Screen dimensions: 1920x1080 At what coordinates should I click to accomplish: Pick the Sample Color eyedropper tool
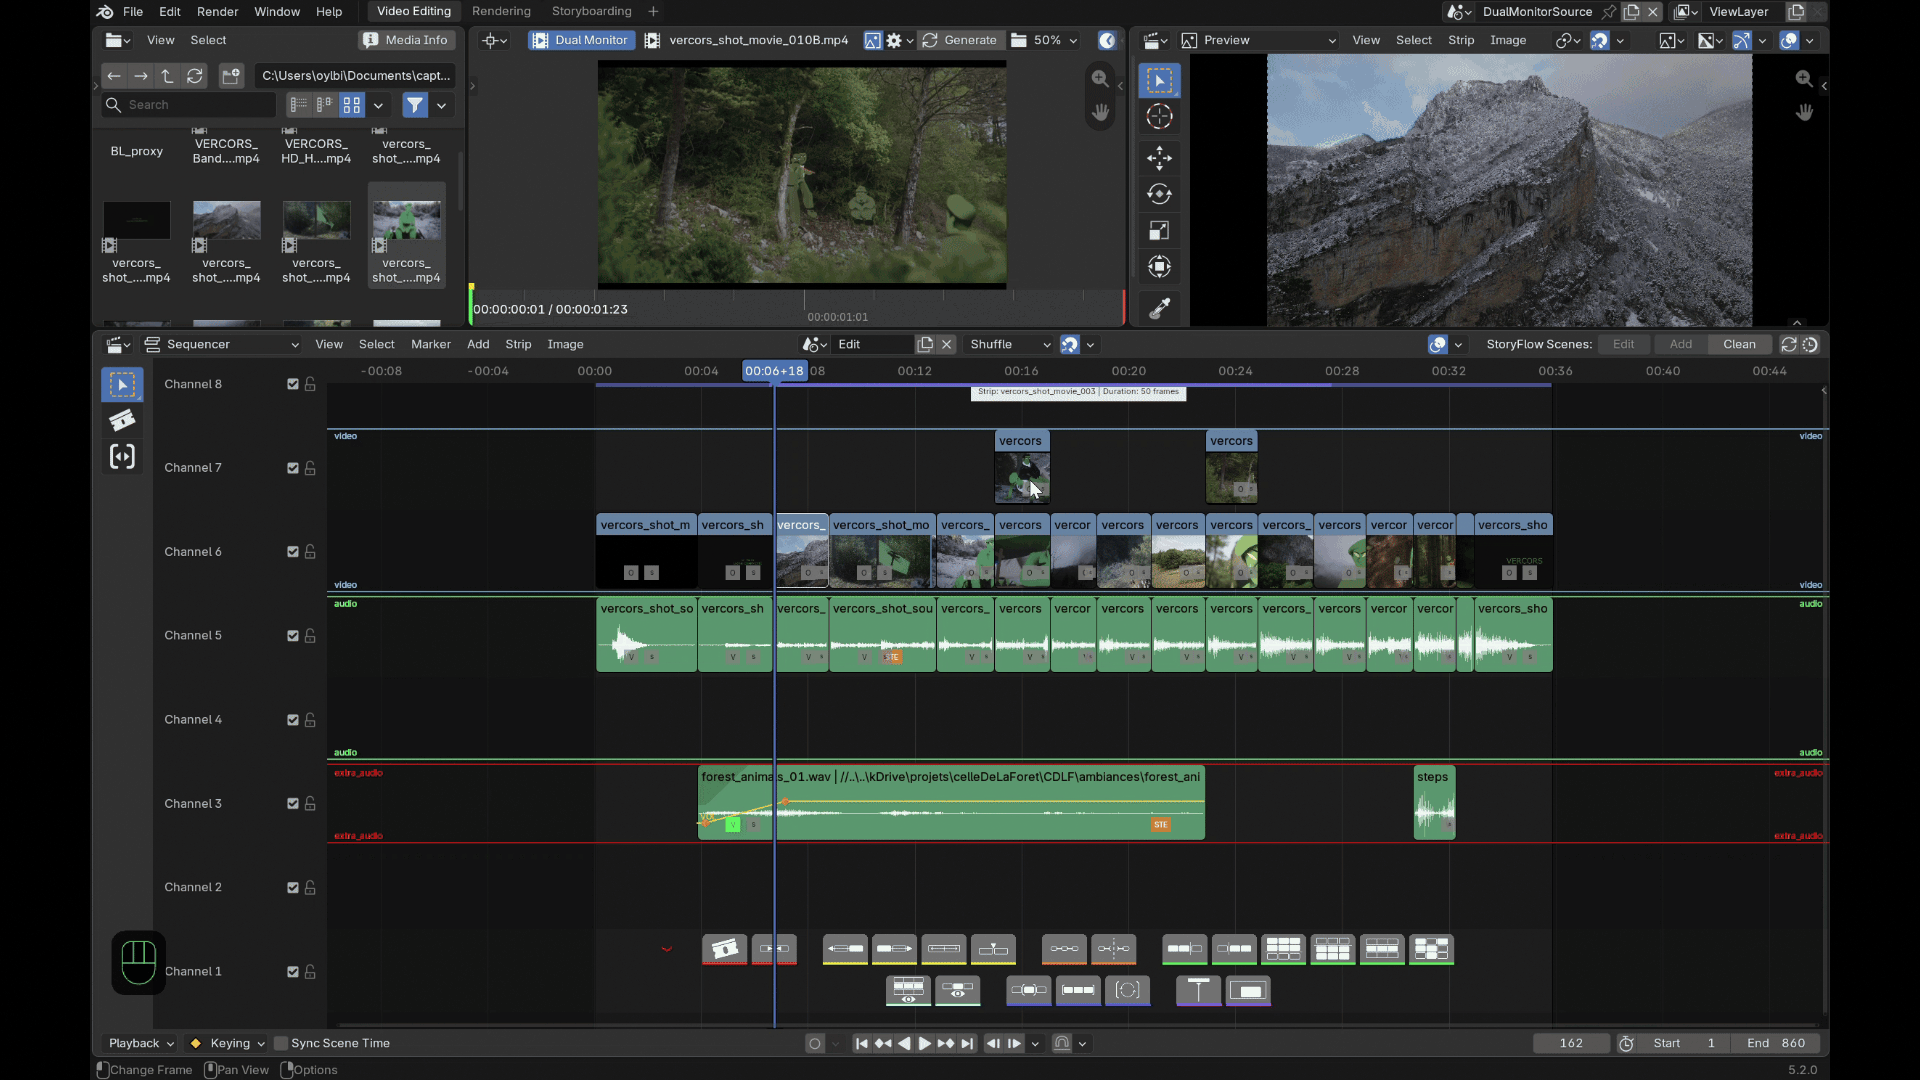point(1159,309)
